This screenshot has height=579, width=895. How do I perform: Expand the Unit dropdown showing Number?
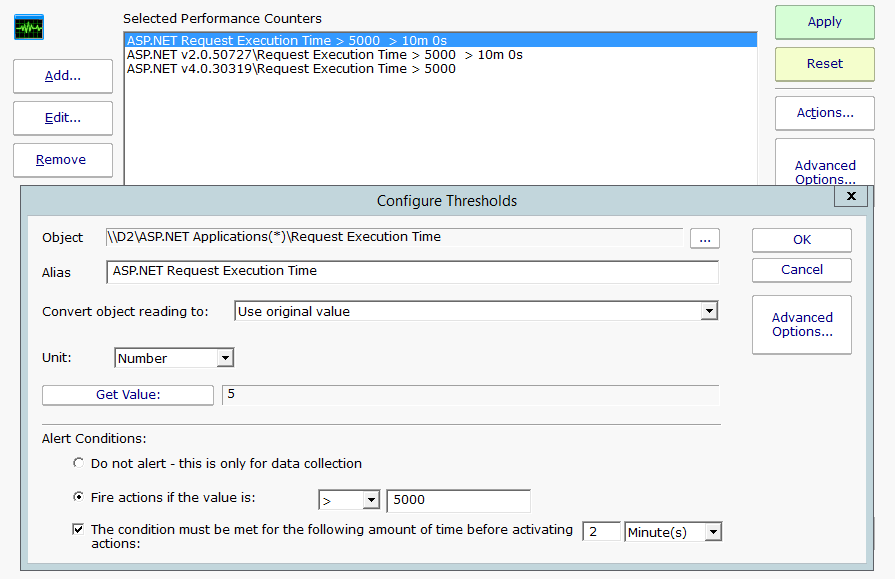click(225, 358)
